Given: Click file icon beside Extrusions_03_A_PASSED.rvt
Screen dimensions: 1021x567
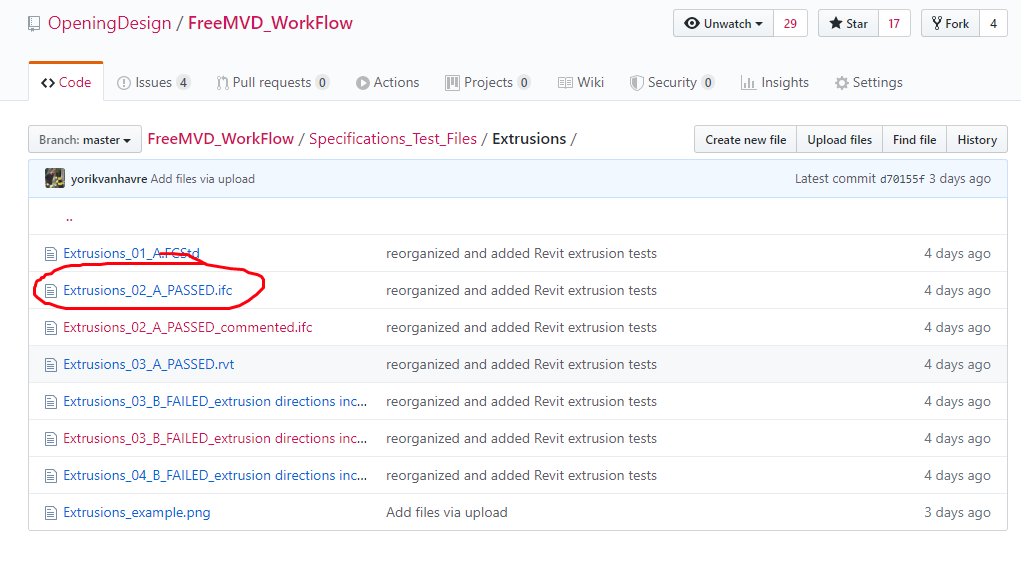Looking at the screenshot, I should tap(51, 365).
